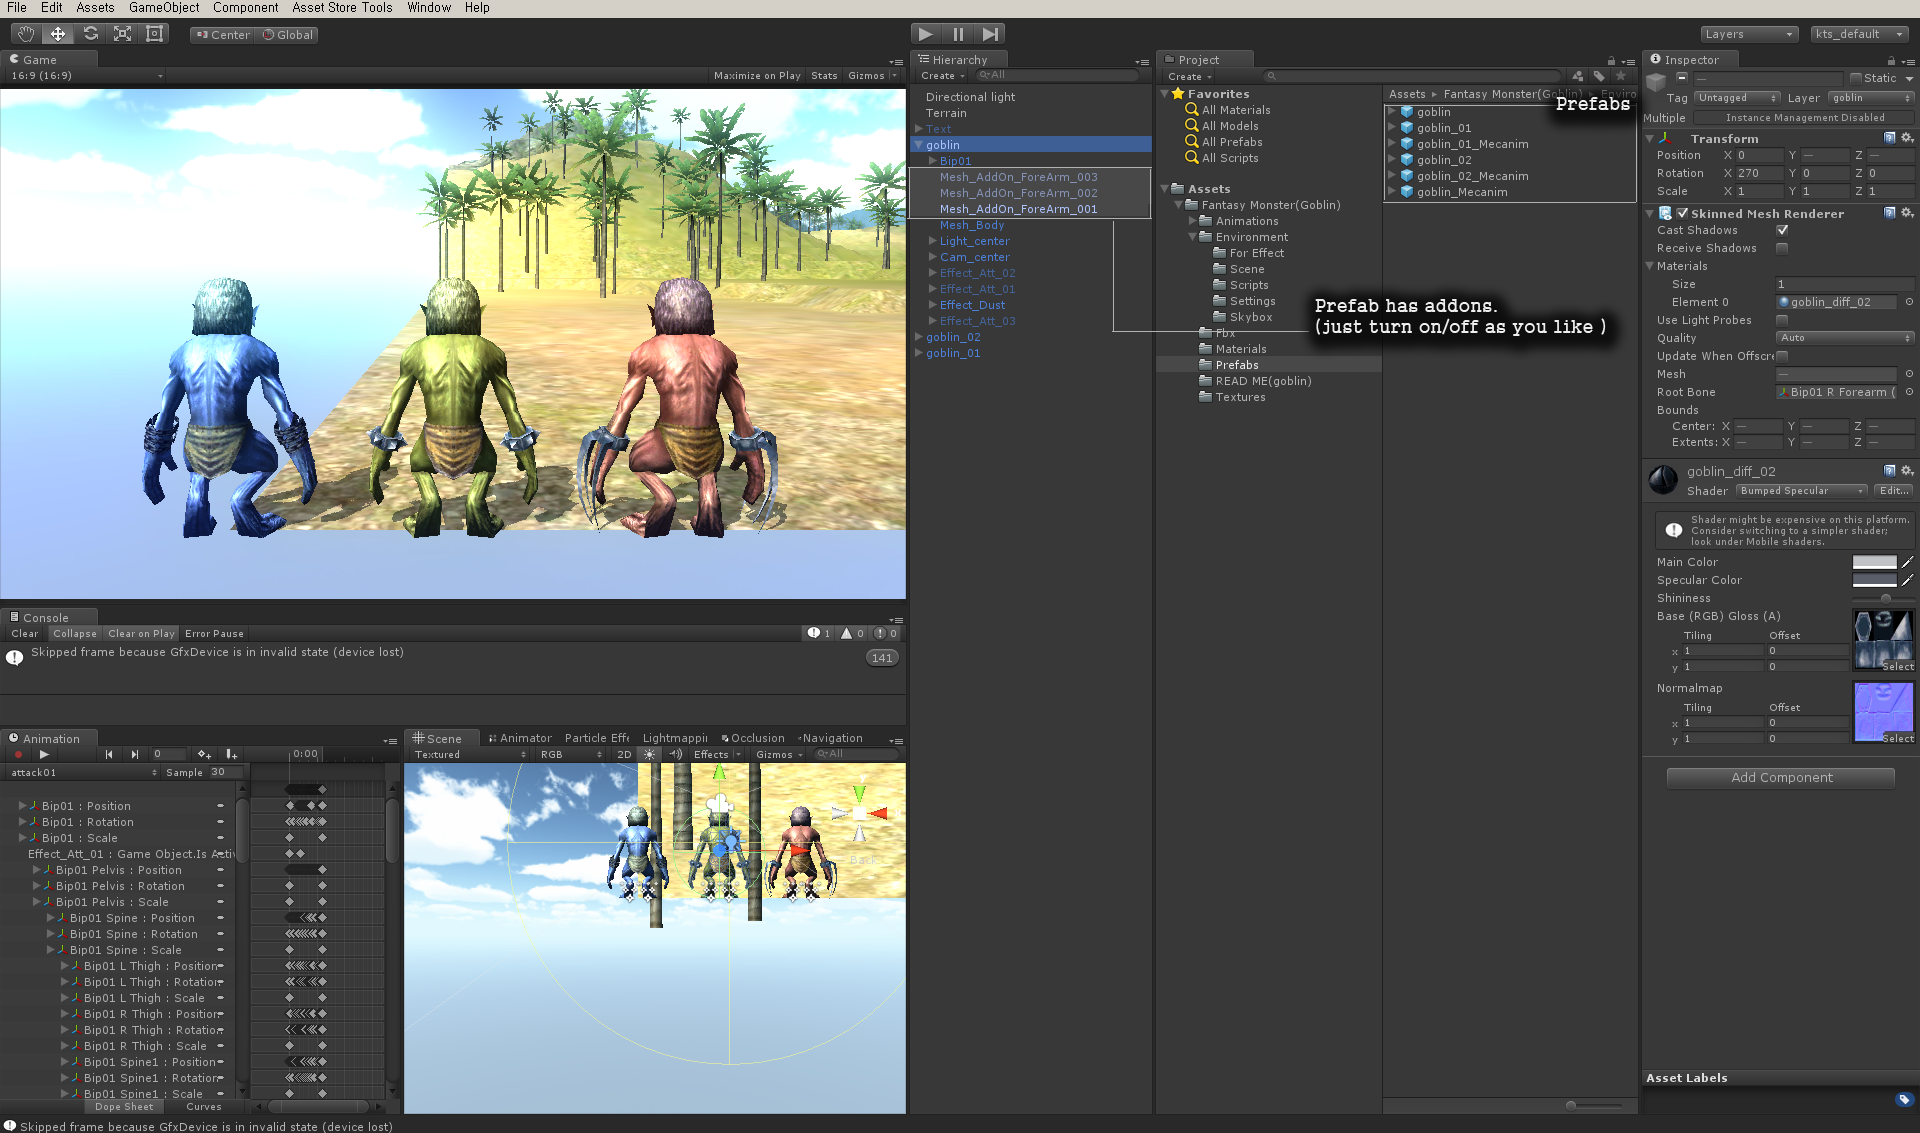This screenshot has width=1920, height=1133.
Task: Open the Window menu
Action: point(429,8)
